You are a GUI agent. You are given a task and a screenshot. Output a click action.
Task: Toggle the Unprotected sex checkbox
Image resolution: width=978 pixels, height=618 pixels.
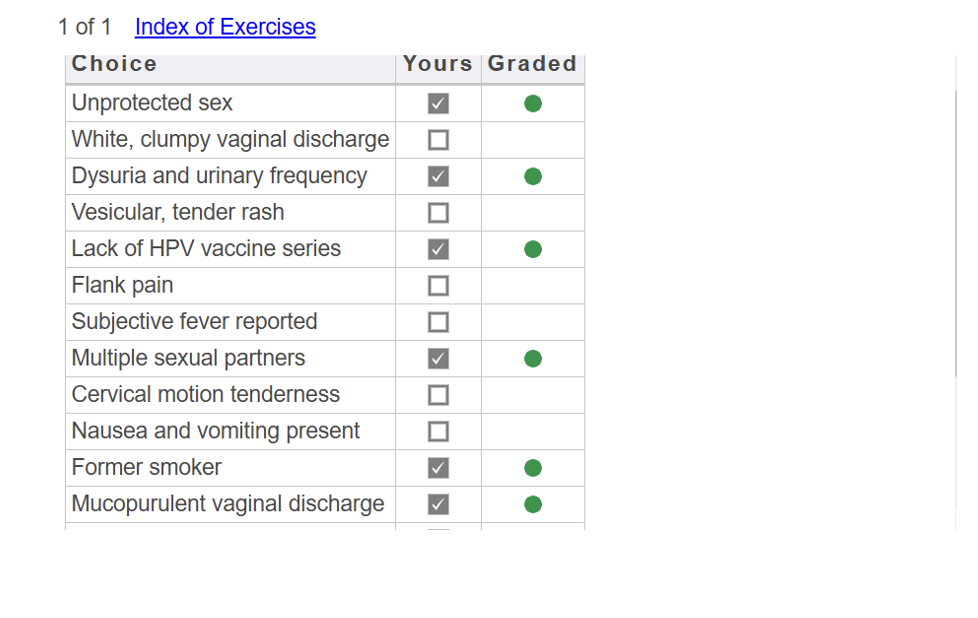(x=438, y=104)
